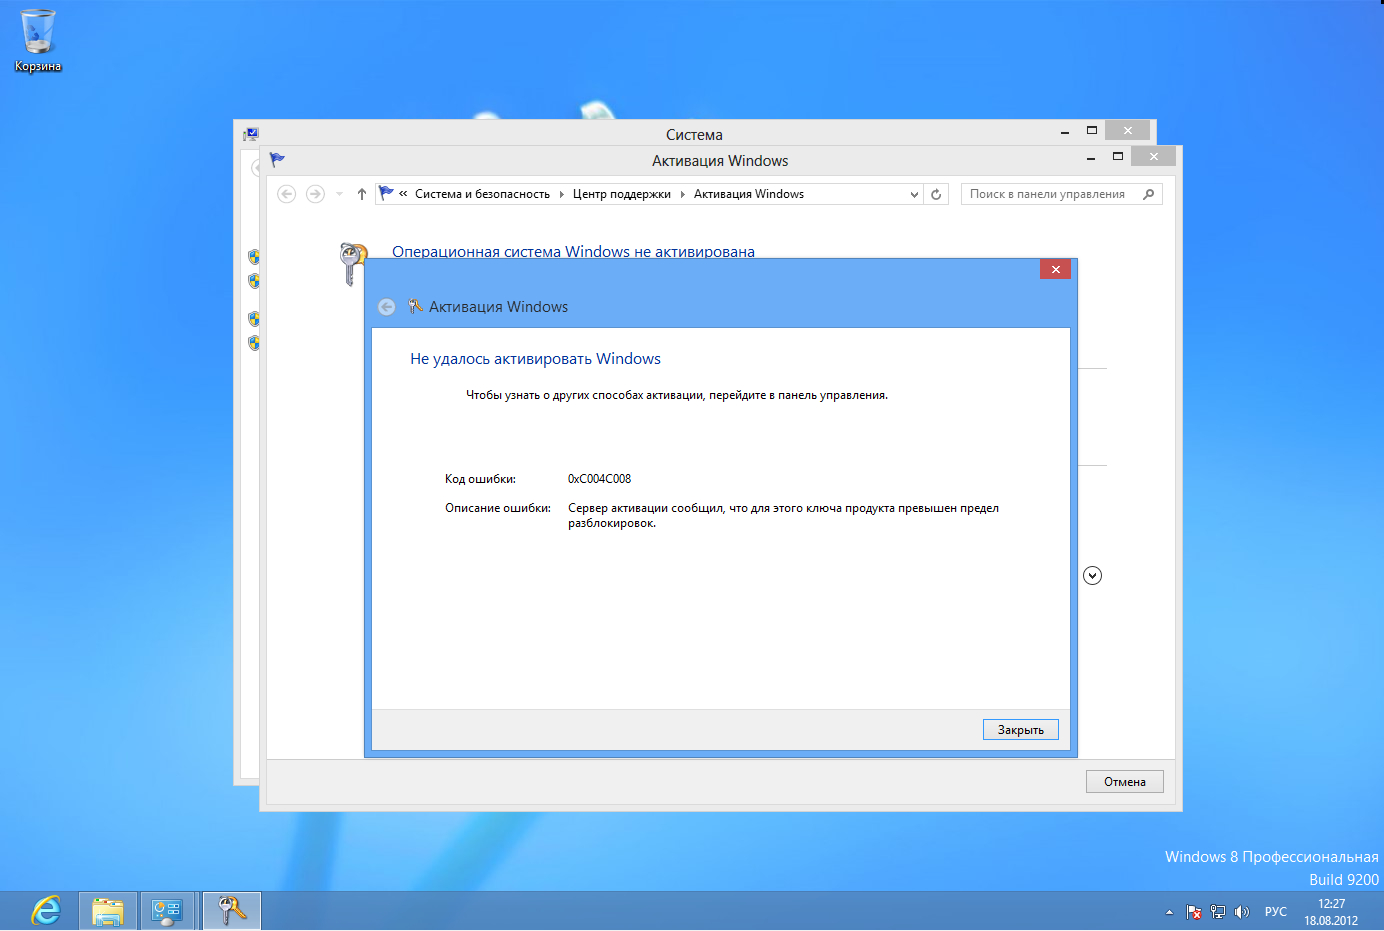
Task: Click the Forward navigation arrow in the Активация Windows window
Action: [315, 194]
